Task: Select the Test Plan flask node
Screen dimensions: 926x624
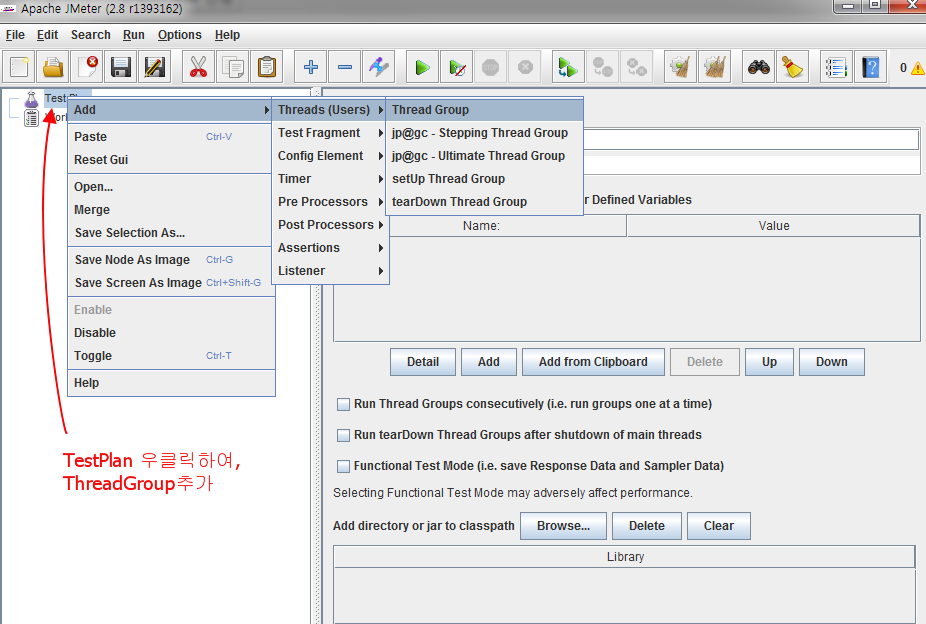Action: click(x=31, y=99)
